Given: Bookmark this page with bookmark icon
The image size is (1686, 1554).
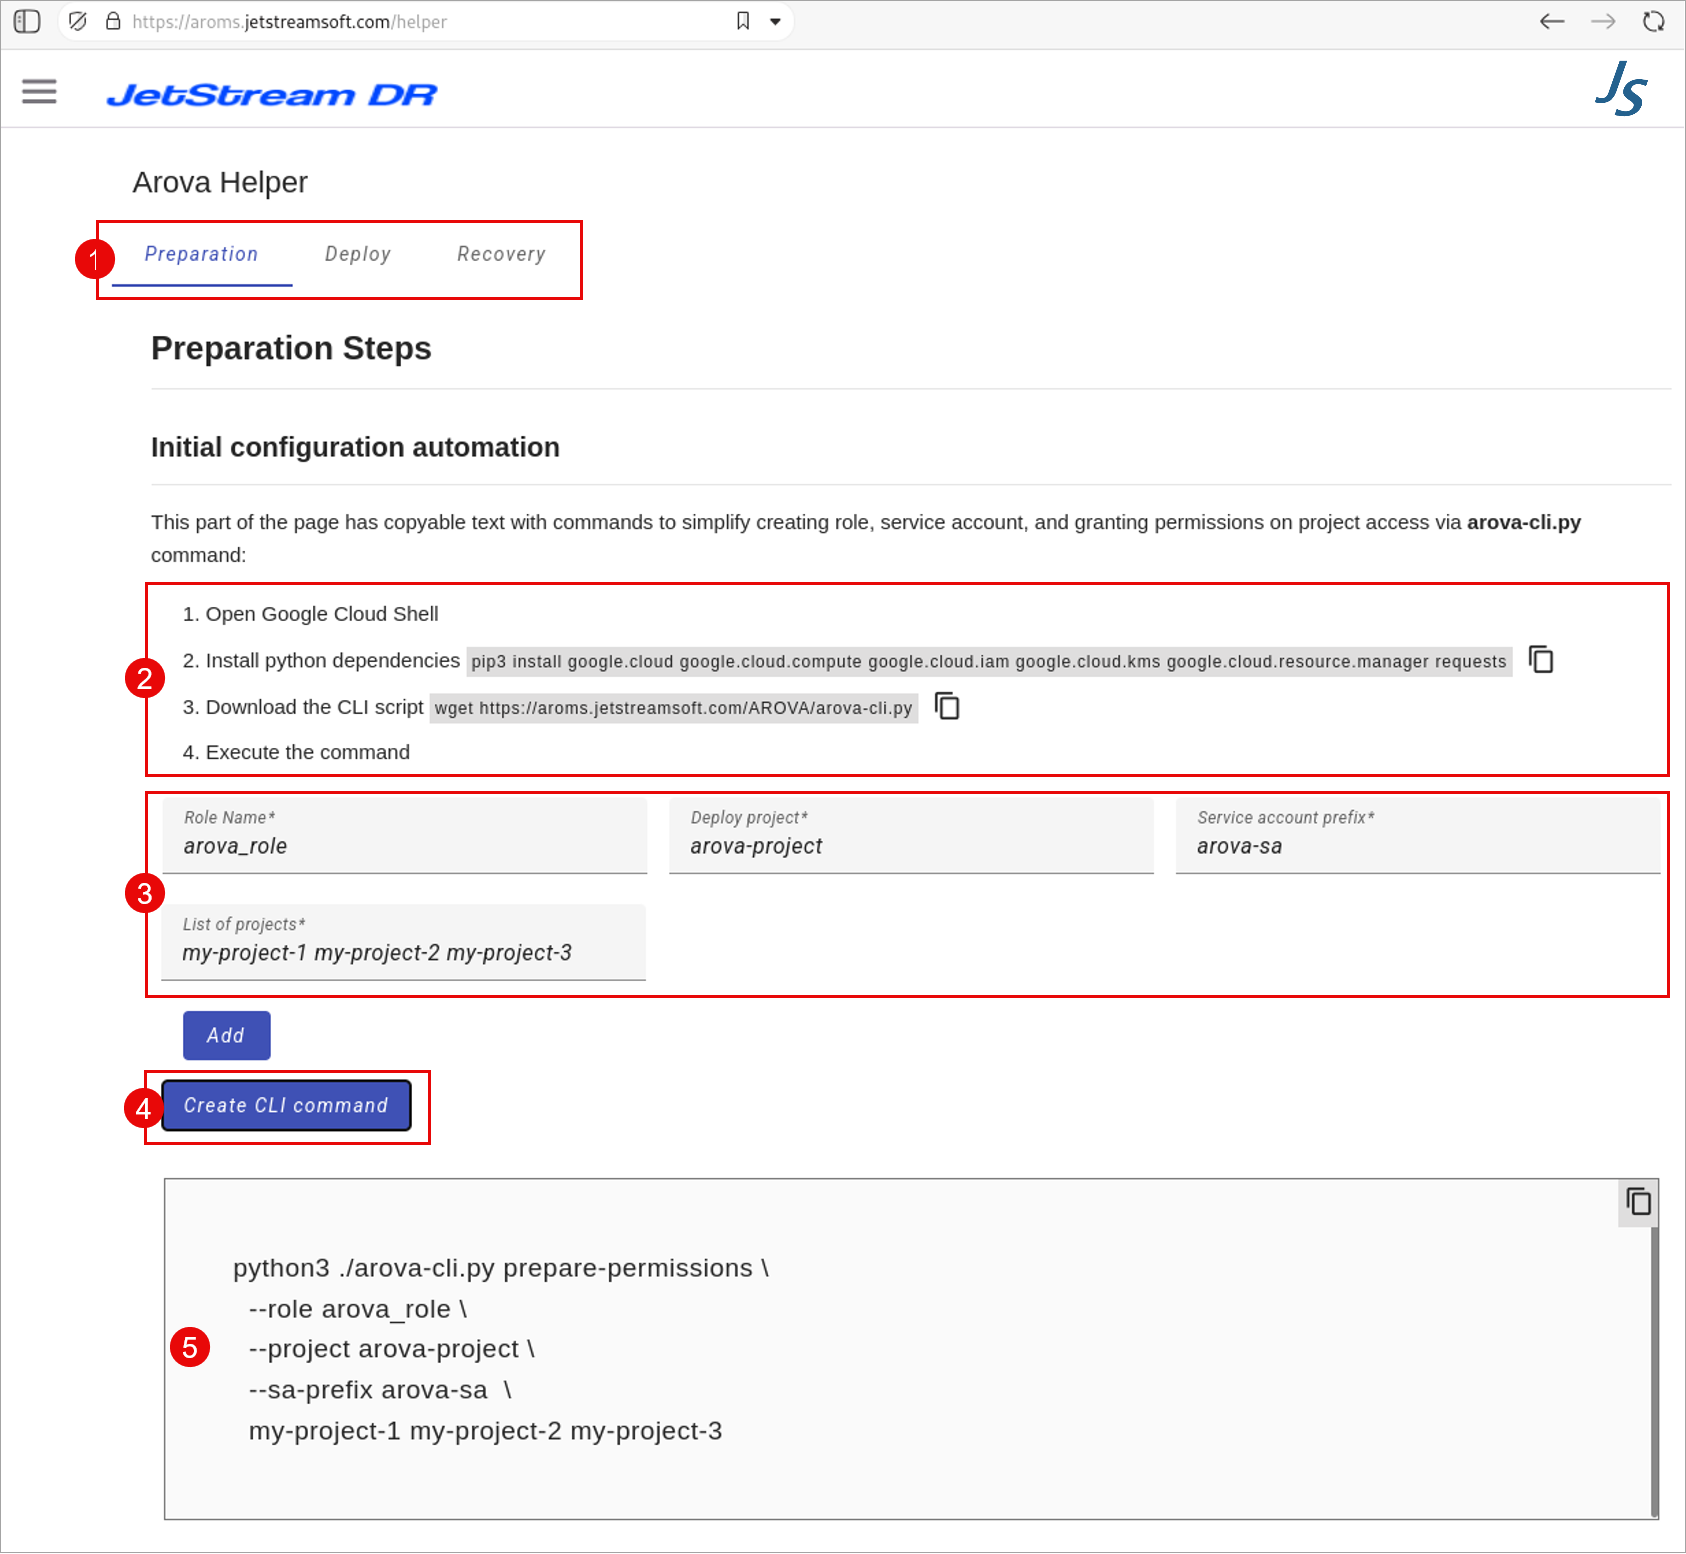Looking at the screenshot, I should [743, 21].
